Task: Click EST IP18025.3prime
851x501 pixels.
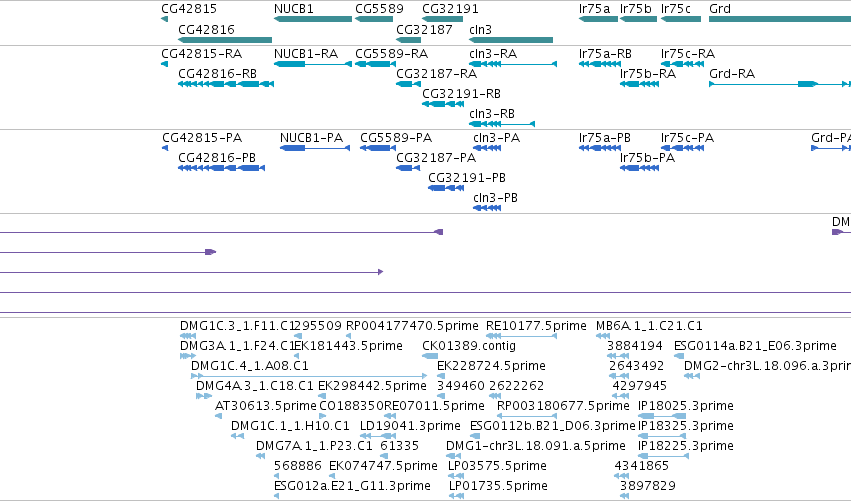Action: (x=686, y=406)
